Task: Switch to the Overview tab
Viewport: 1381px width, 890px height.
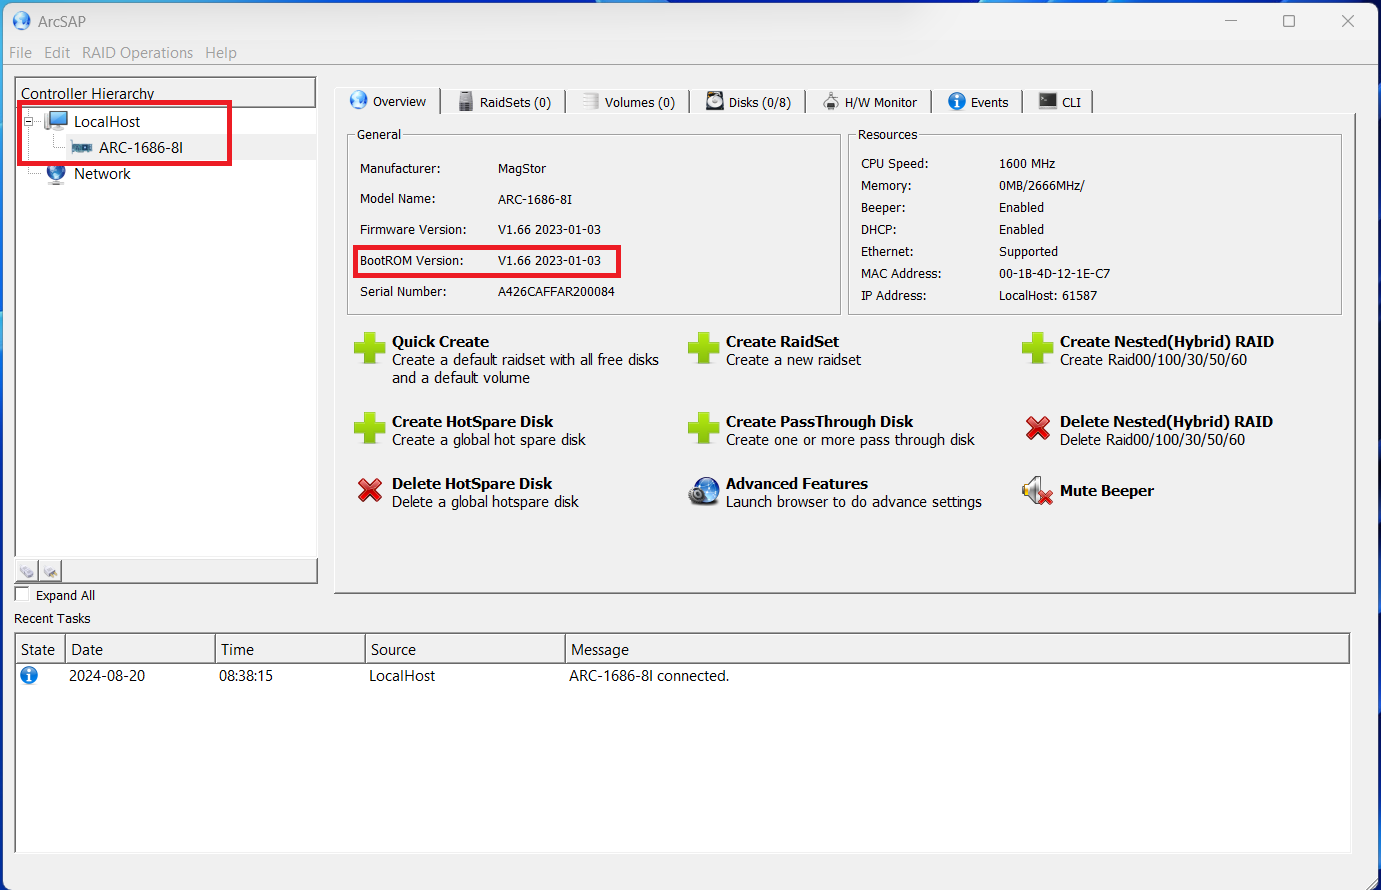Action: [x=388, y=101]
